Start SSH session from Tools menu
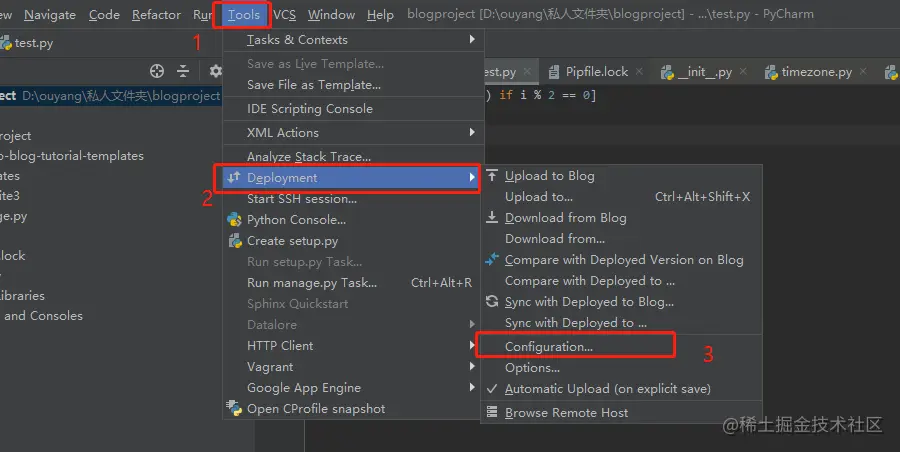The height and width of the screenshot is (452, 900). pyautogui.click(x=352, y=199)
